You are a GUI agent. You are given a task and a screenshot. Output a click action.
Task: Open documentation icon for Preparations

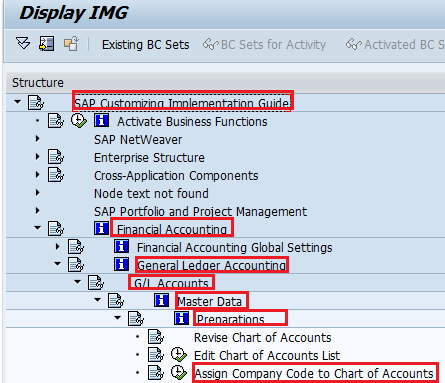(x=136, y=318)
